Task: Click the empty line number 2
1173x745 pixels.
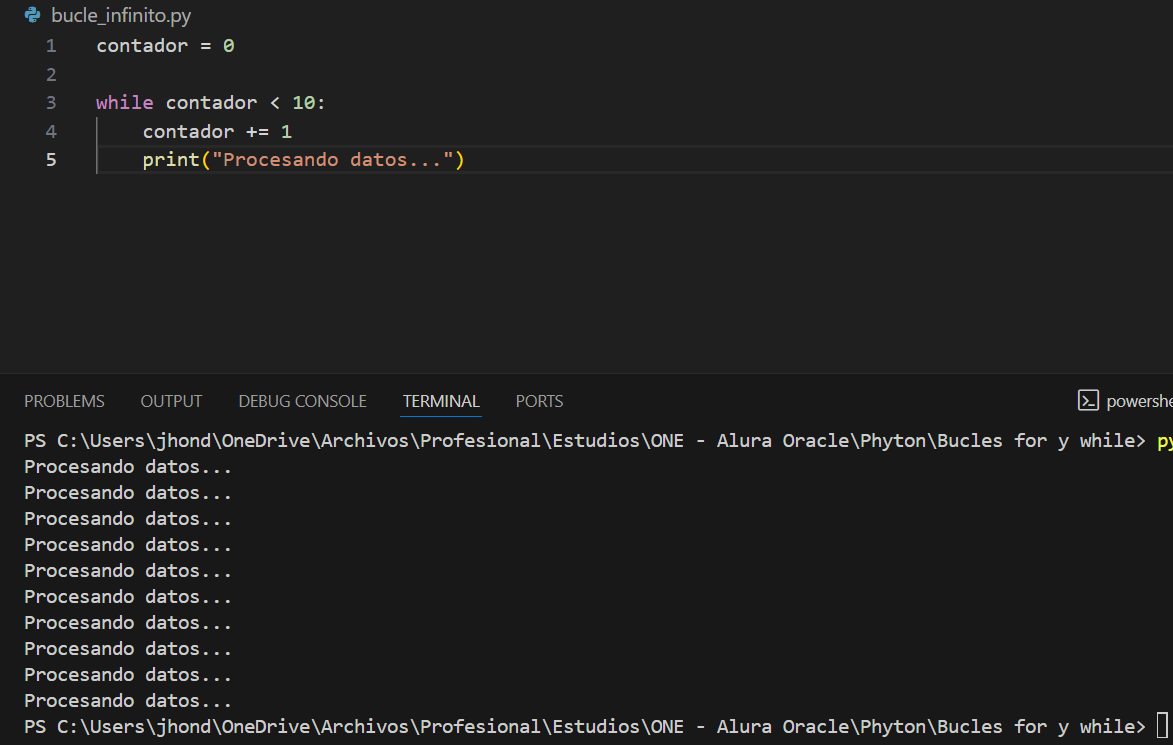Action: 50,75
